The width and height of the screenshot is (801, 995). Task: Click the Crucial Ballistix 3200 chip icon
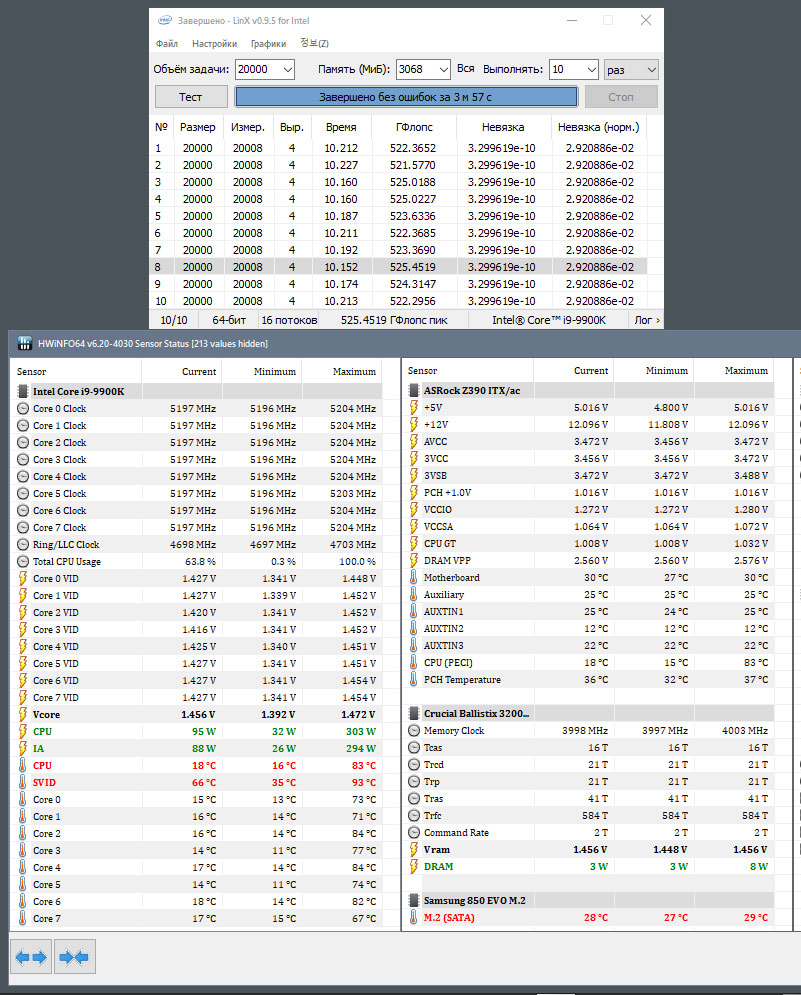(x=414, y=713)
